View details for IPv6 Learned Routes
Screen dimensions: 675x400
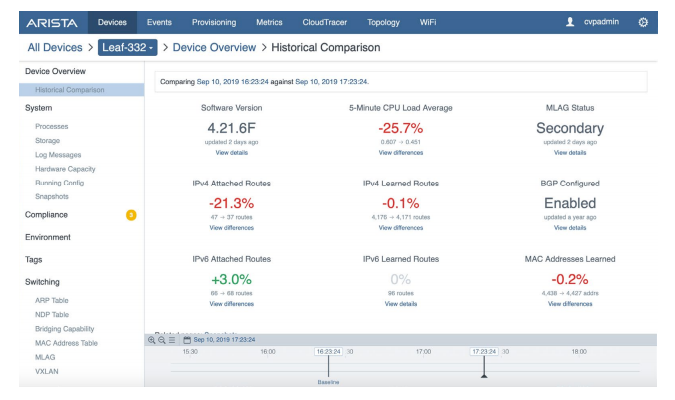tap(401, 304)
